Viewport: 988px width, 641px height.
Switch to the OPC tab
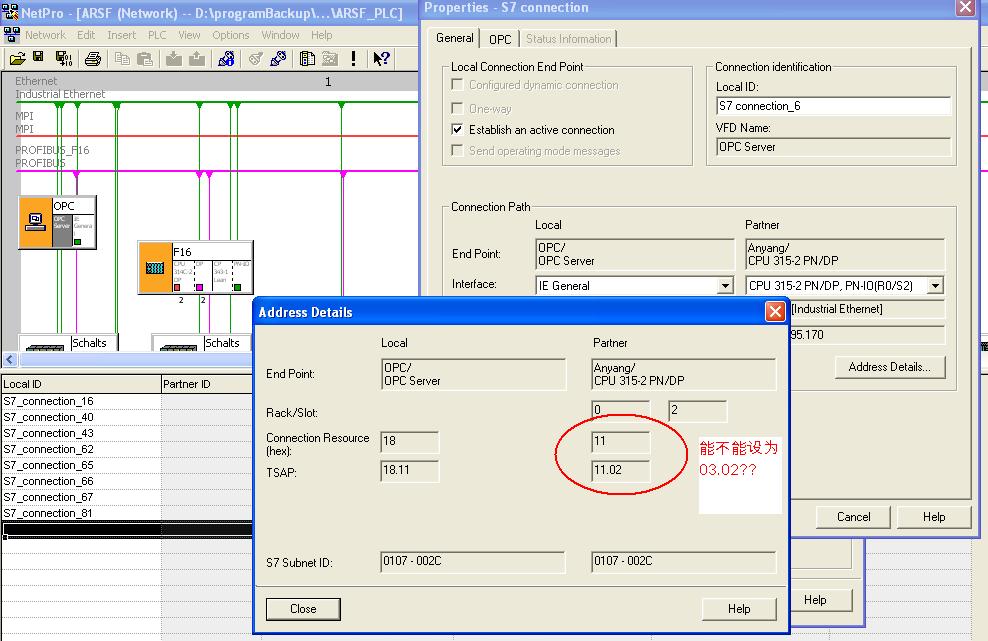pos(500,39)
